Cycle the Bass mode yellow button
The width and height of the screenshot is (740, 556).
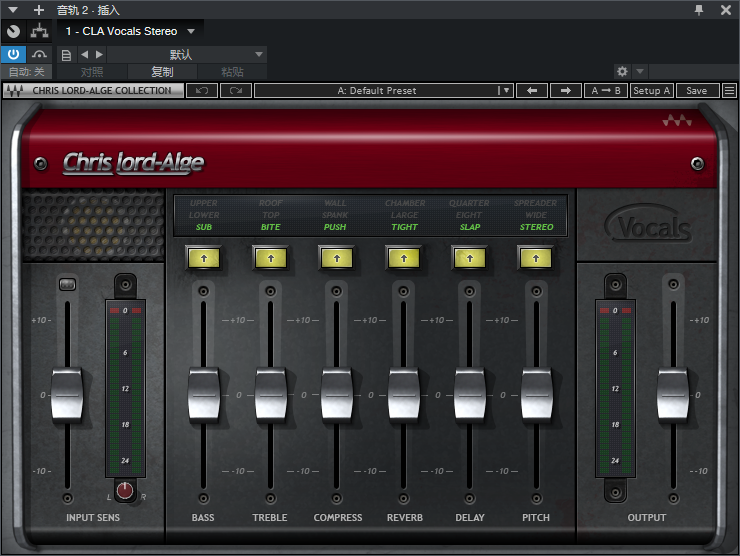coord(204,259)
